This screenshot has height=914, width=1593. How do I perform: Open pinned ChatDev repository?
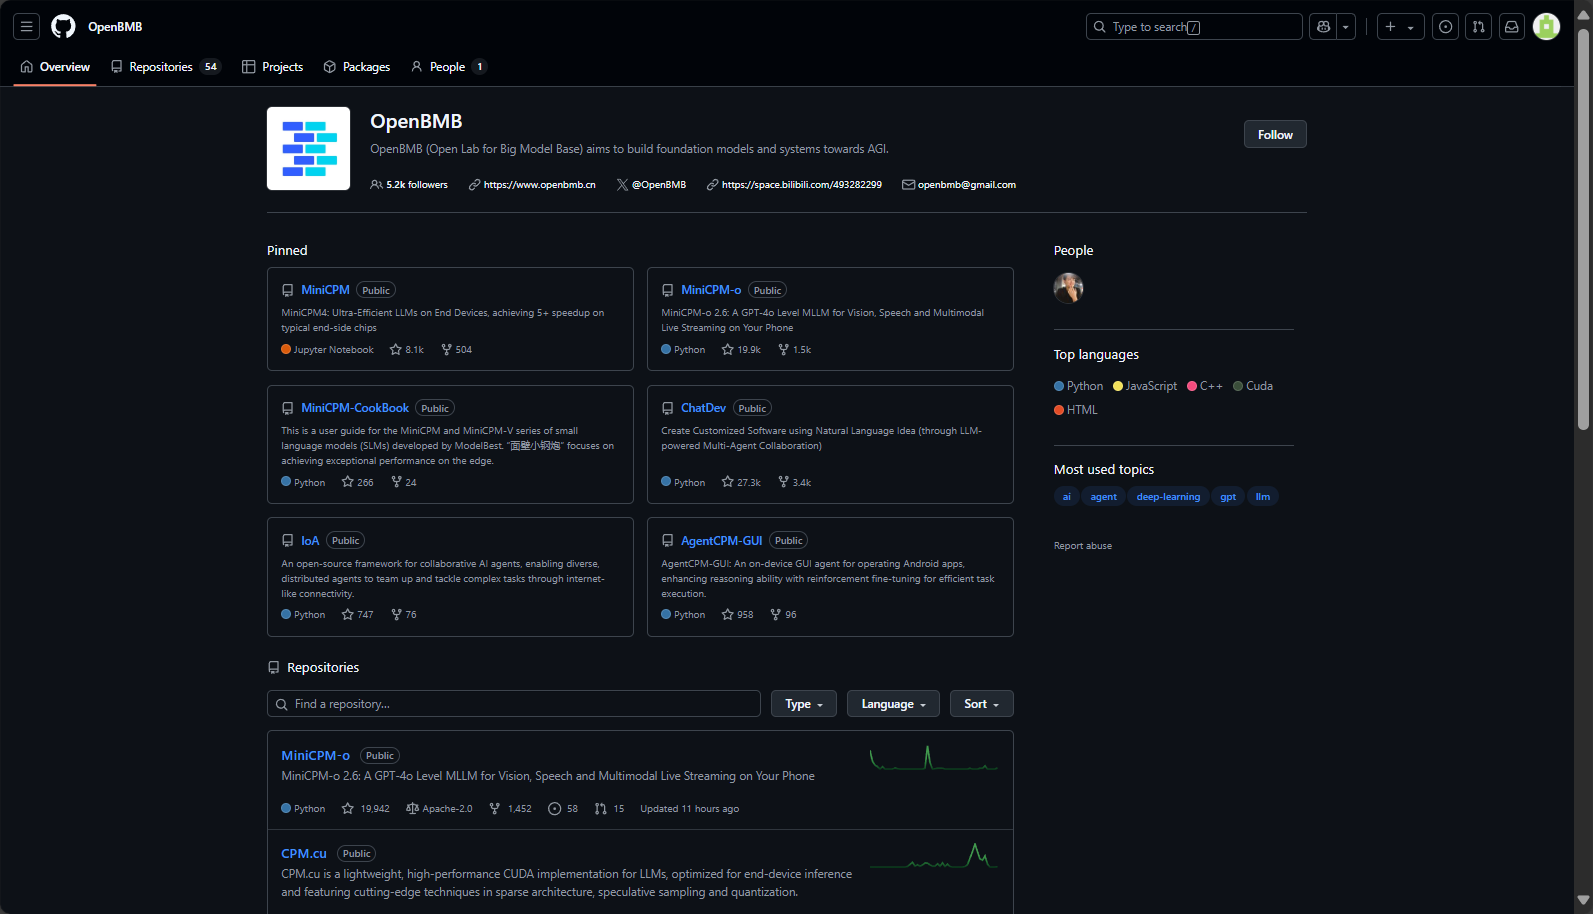pyautogui.click(x=703, y=408)
